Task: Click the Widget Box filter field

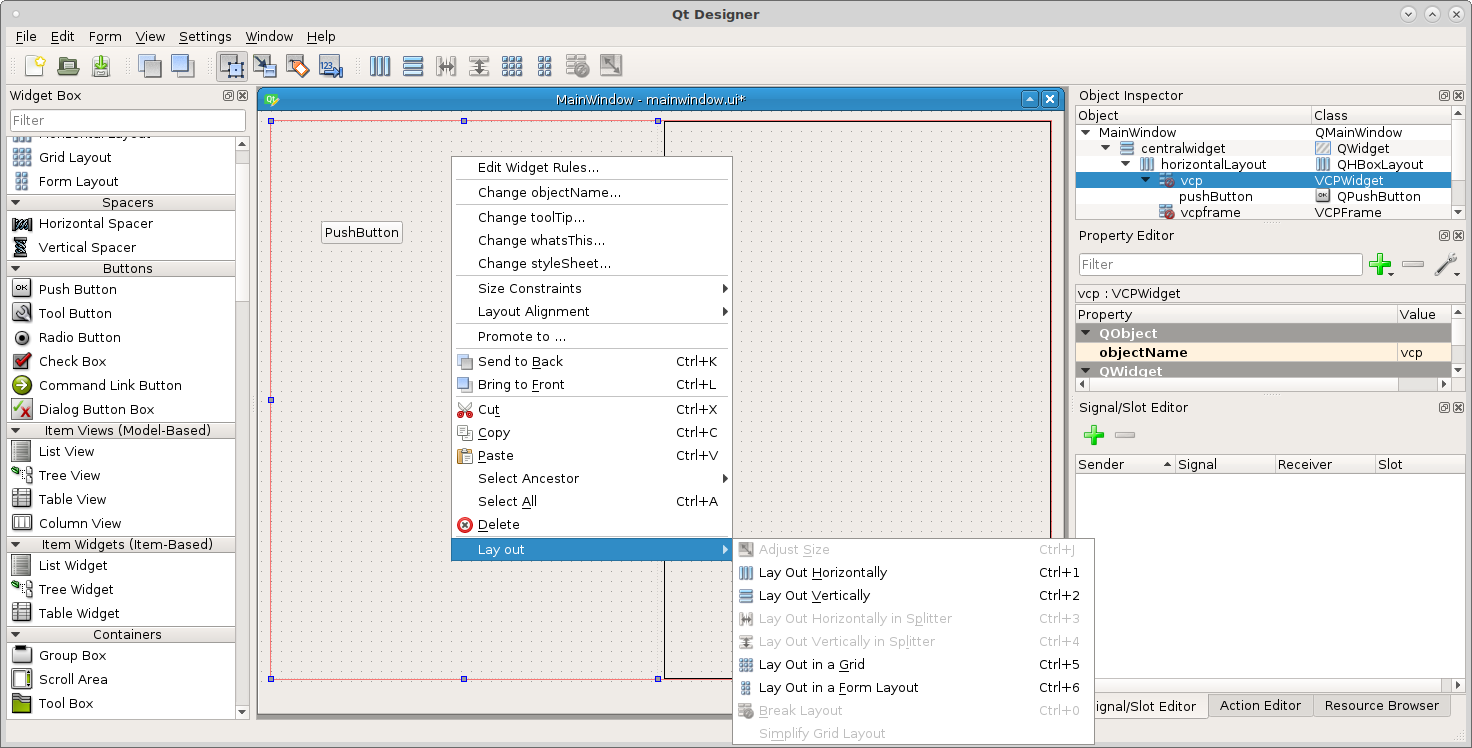Action: coord(127,120)
